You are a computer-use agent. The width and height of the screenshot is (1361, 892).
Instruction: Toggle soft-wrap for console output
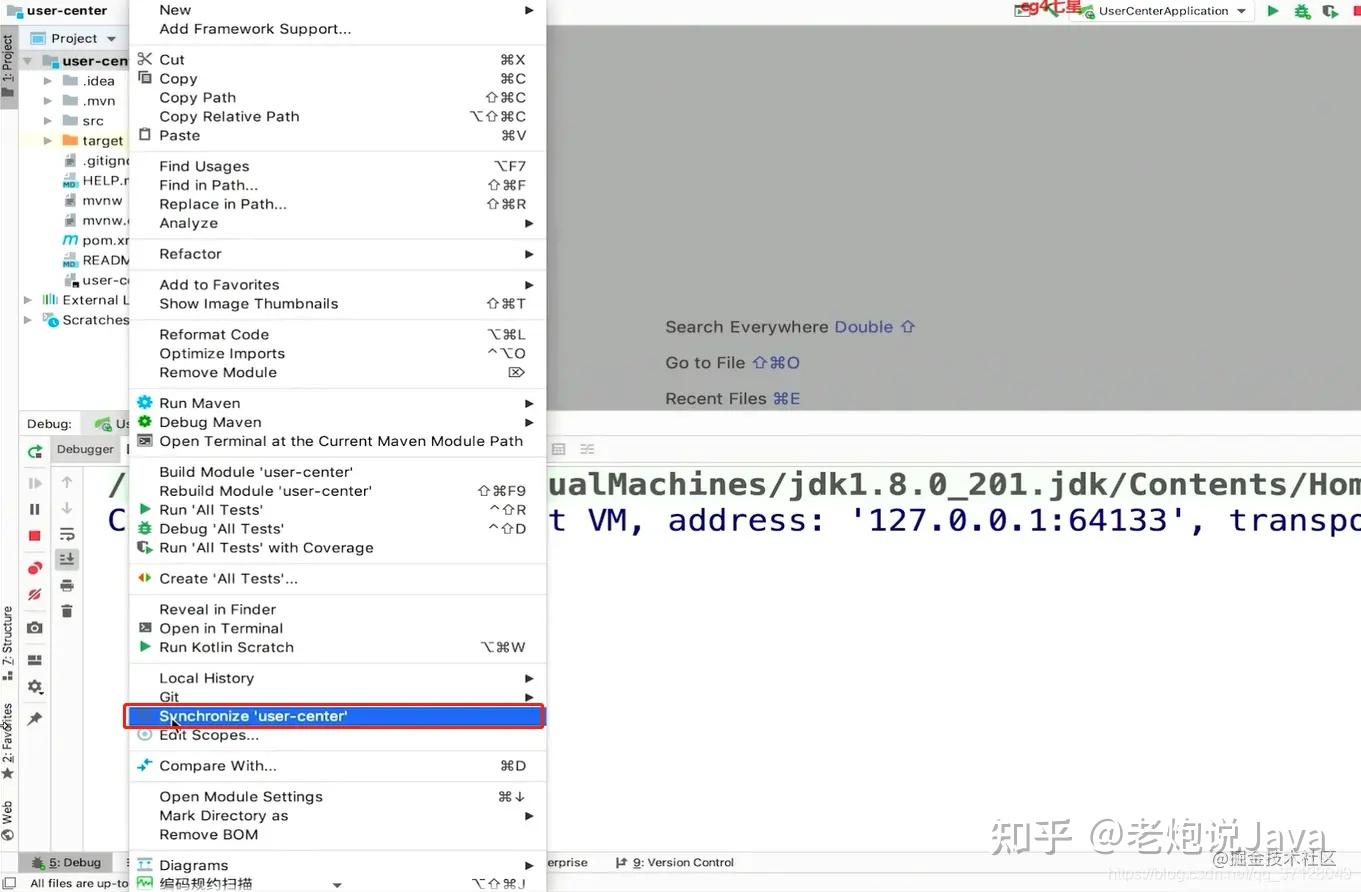coord(67,534)
